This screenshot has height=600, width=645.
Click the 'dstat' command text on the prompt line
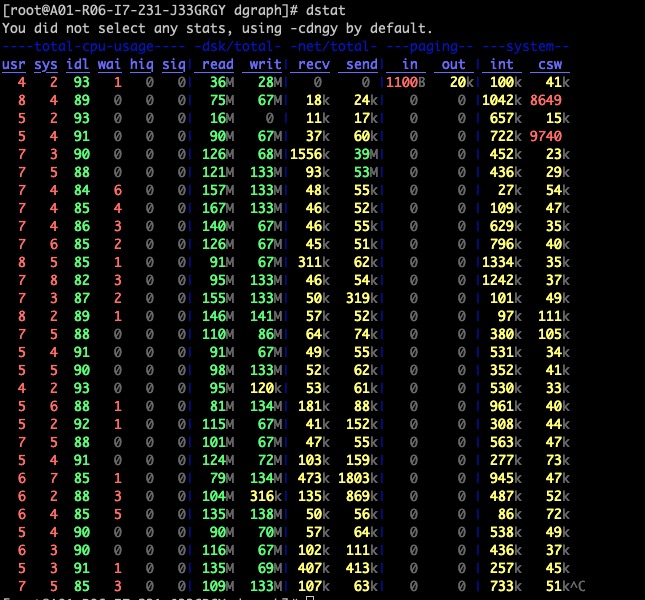[x=325, y=10]
